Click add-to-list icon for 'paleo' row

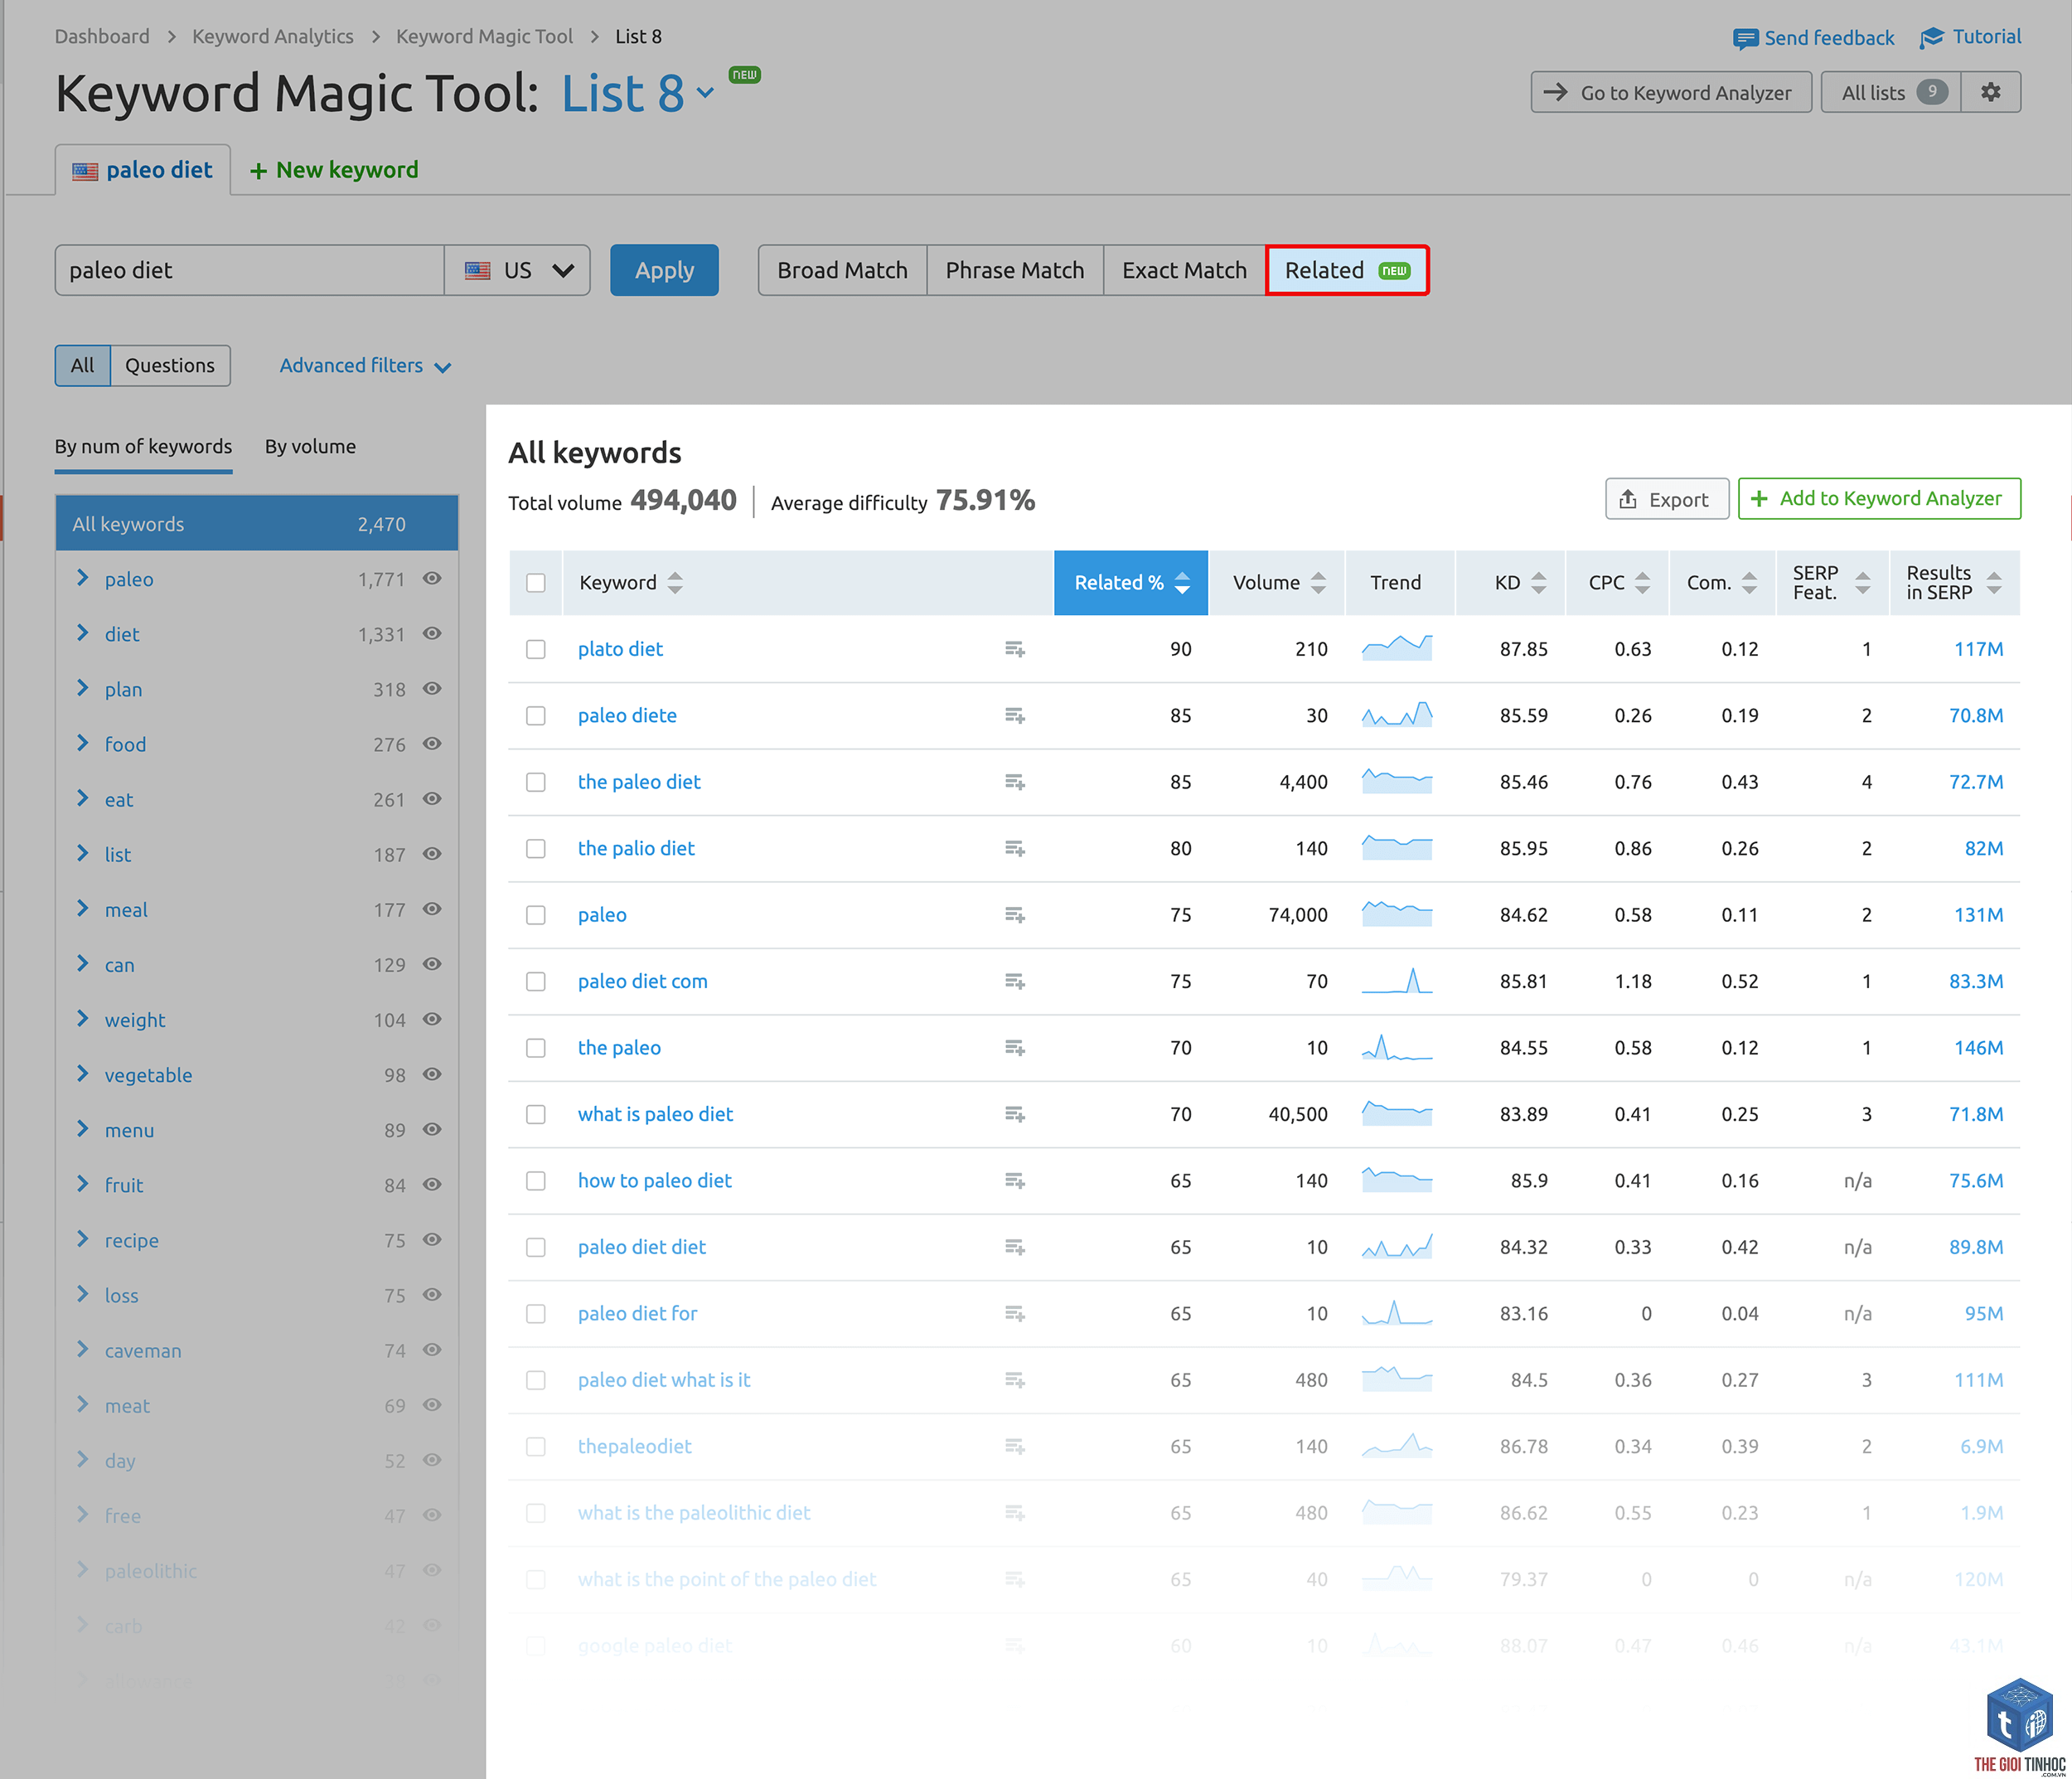(x=1014, y=915)
